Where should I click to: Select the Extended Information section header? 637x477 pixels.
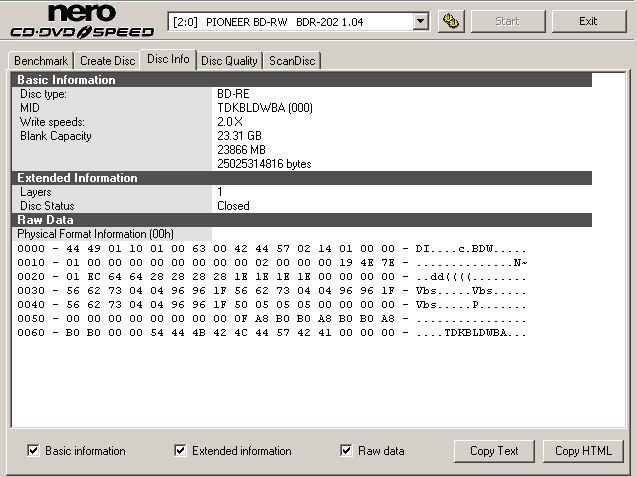[301, 178]
